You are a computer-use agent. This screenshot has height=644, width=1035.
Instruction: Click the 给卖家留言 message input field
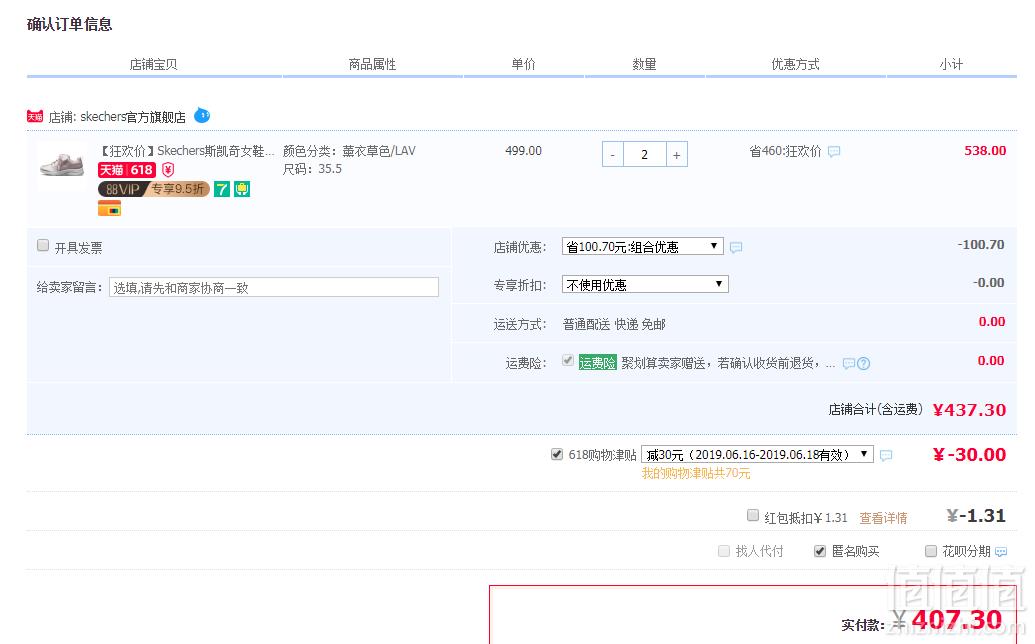[x=274, y=287]
